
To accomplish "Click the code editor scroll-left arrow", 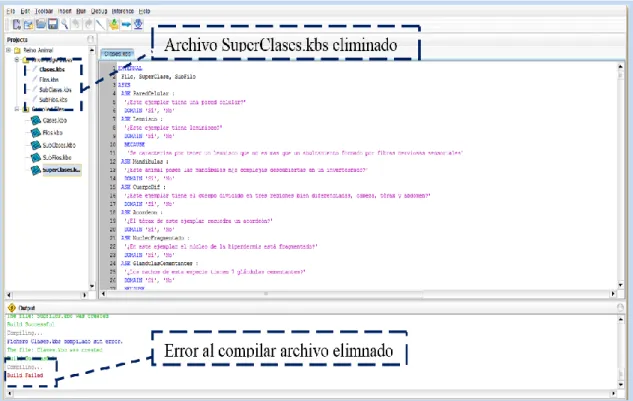I will [x=103, y=294].
